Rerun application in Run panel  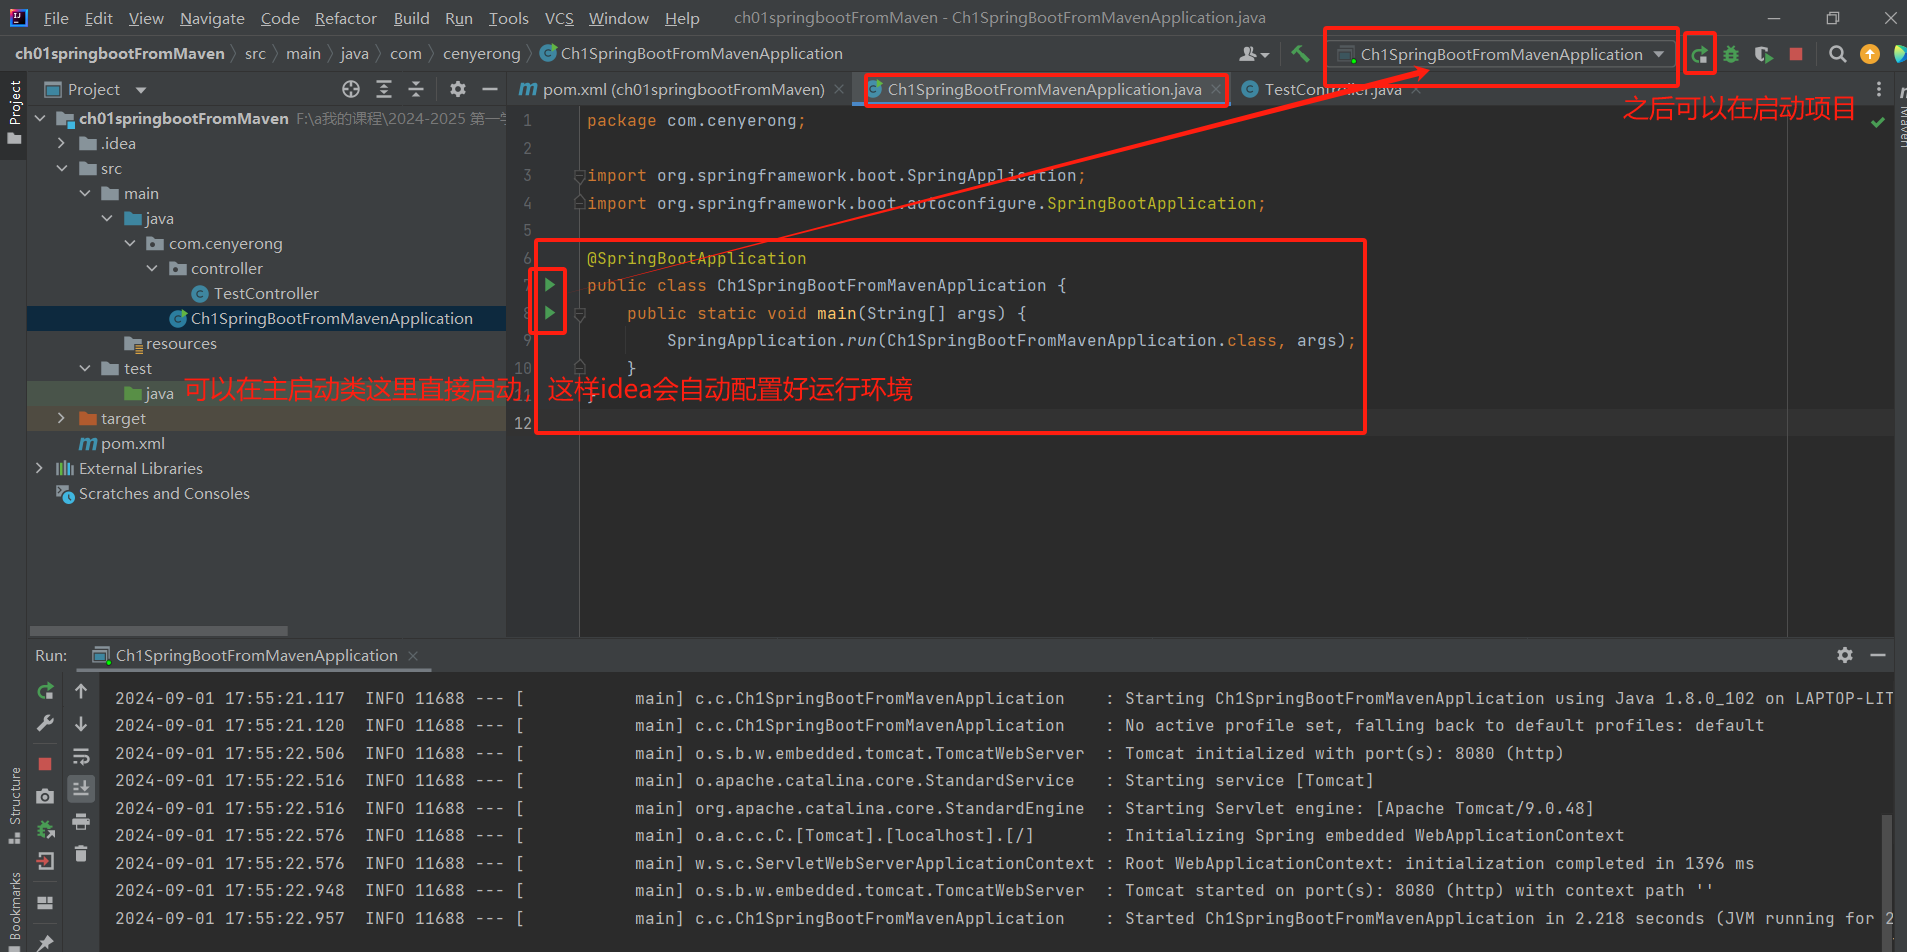(x=45, y=691)
